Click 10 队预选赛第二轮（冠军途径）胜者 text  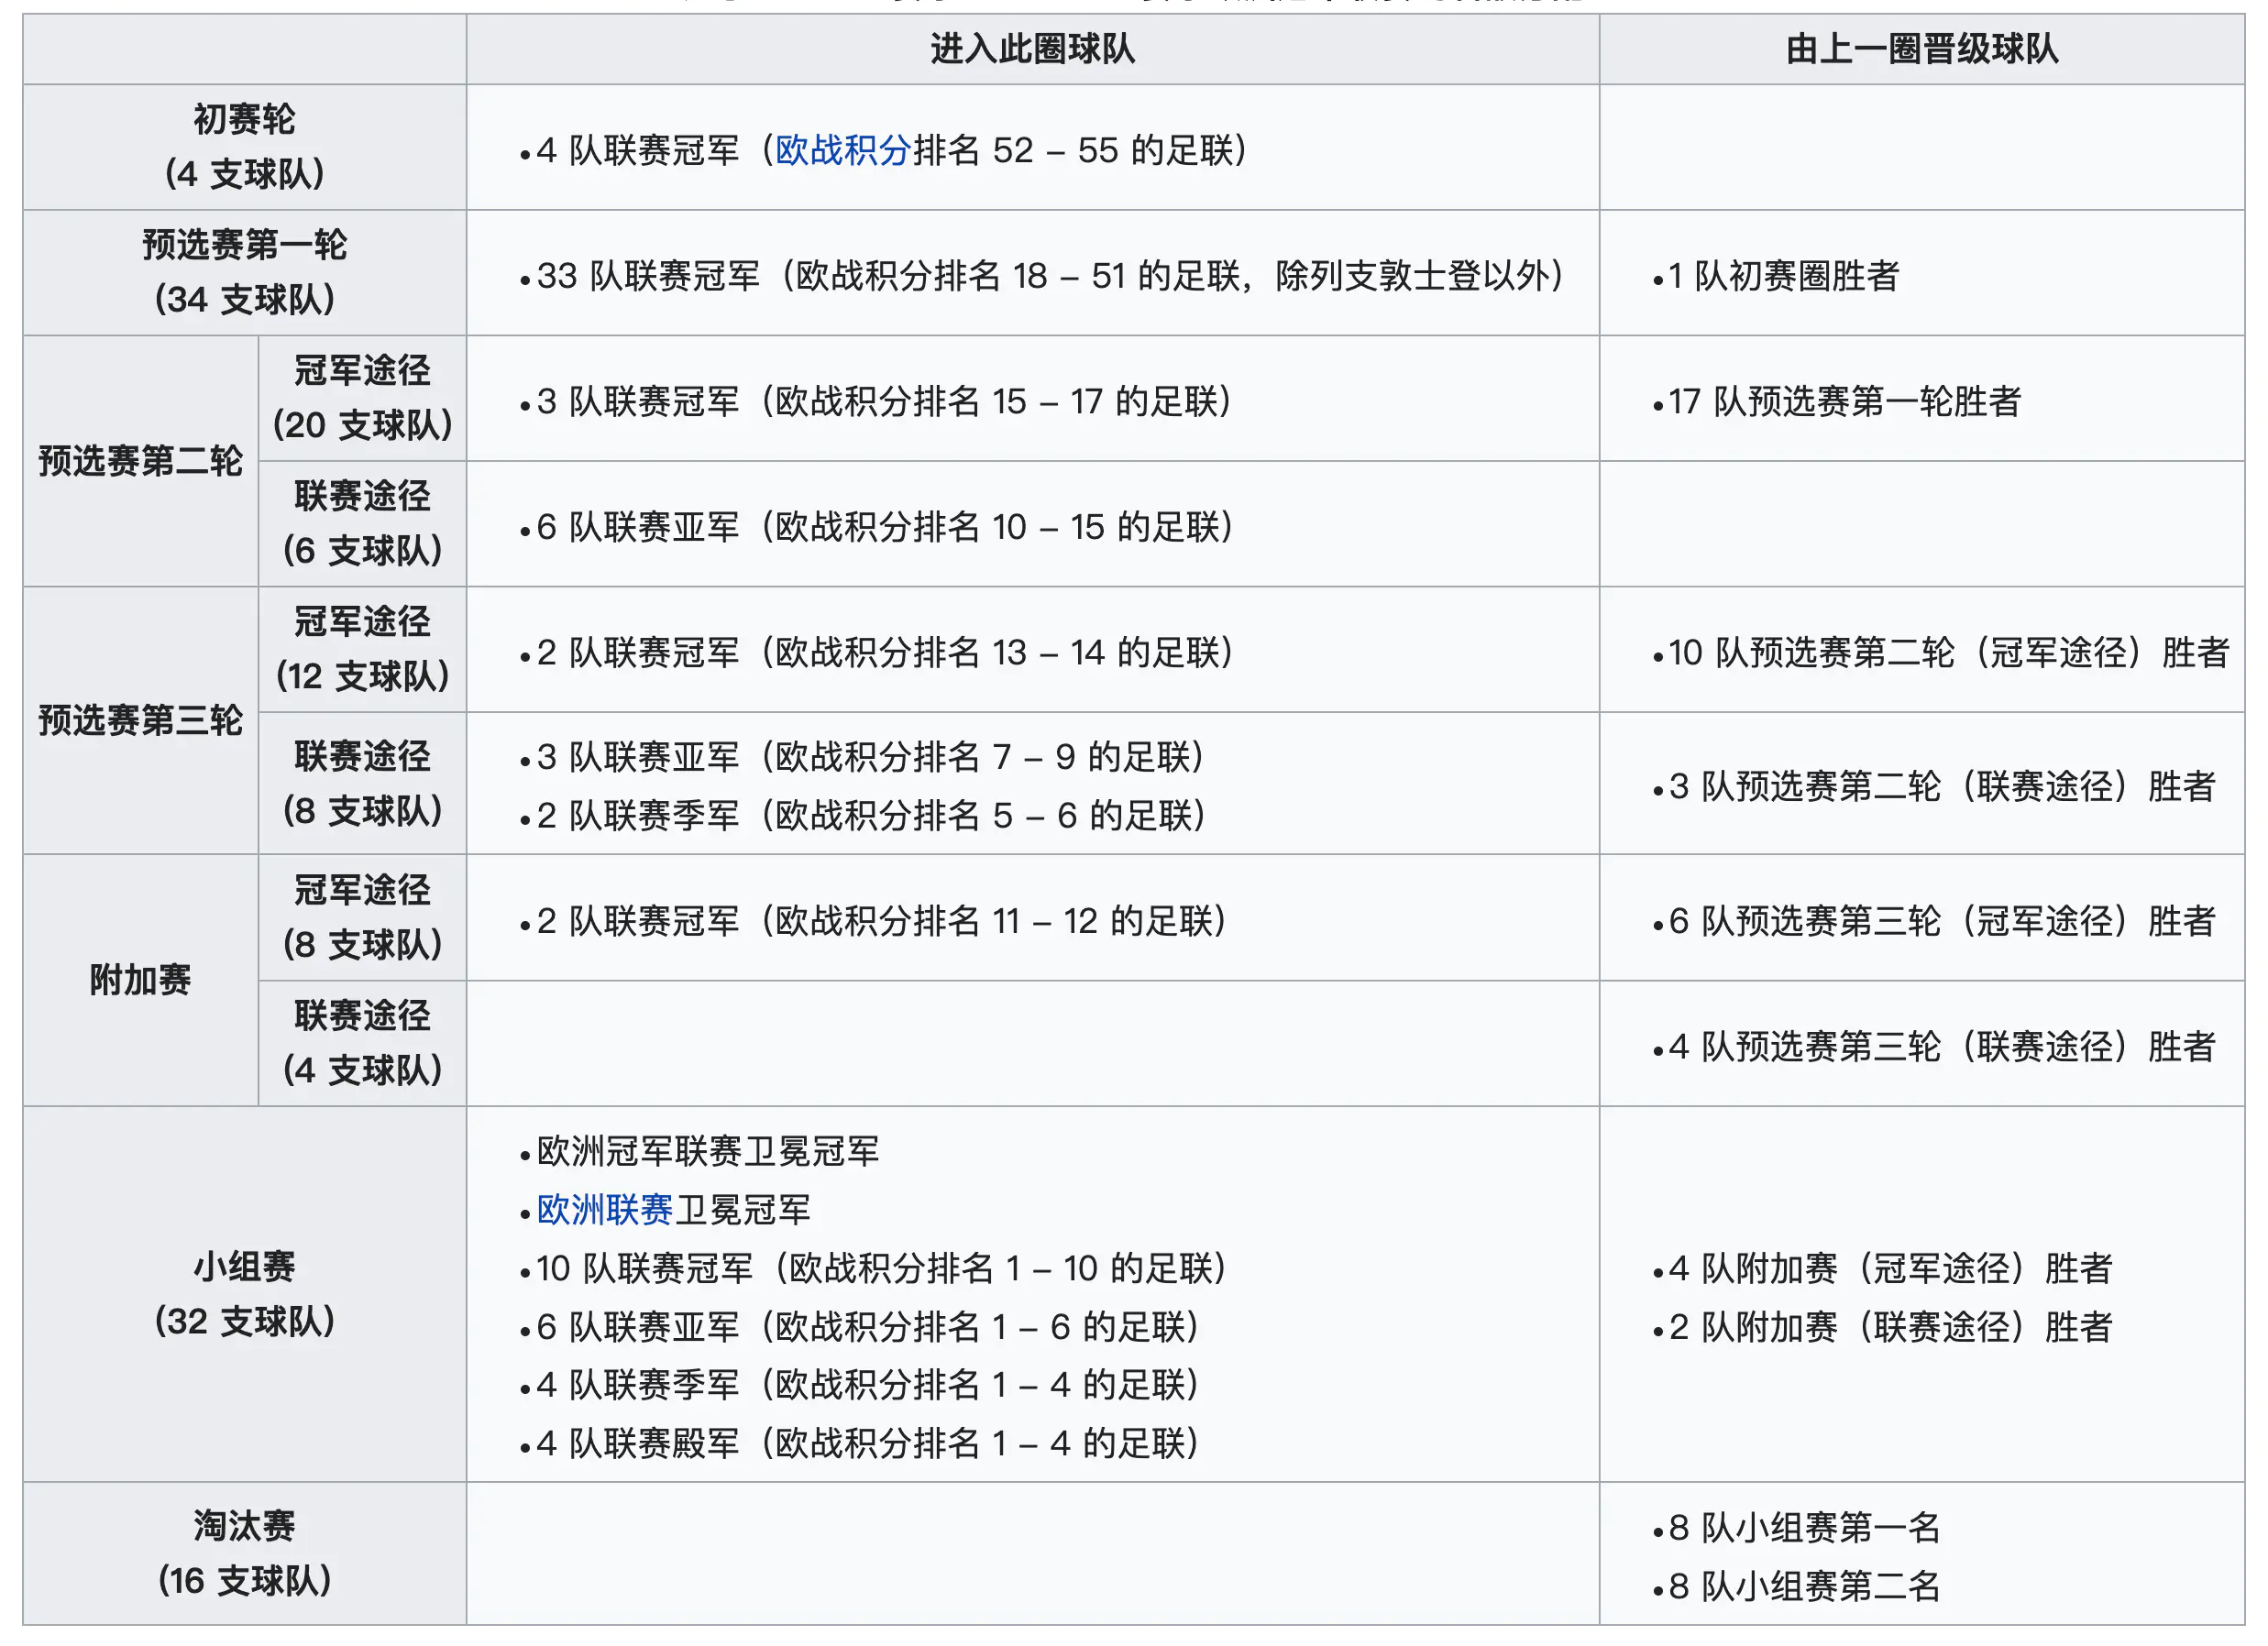[1948, 652]
